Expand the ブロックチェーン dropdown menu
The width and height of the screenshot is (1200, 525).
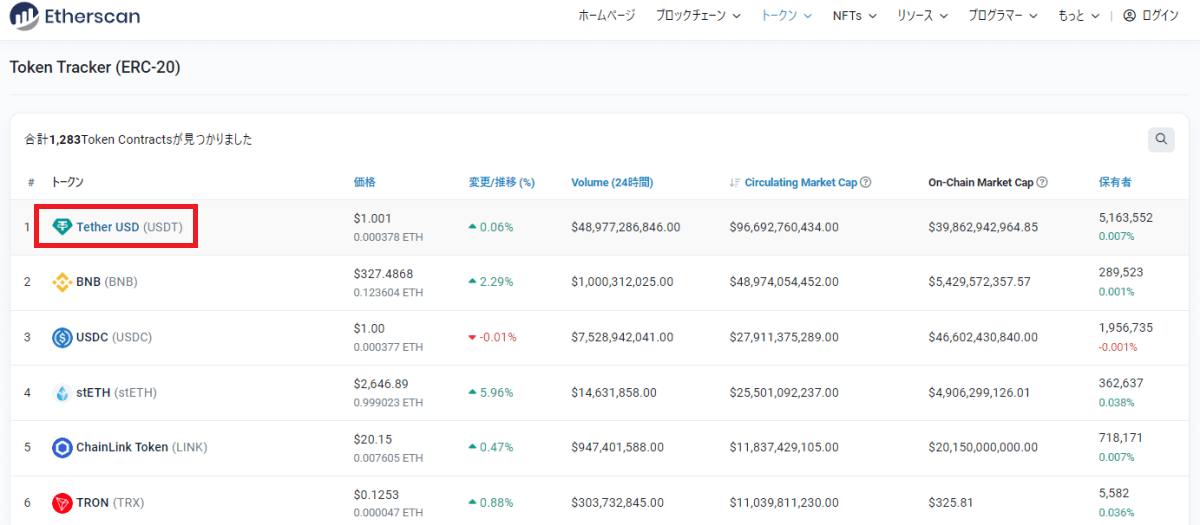[698, 16]
